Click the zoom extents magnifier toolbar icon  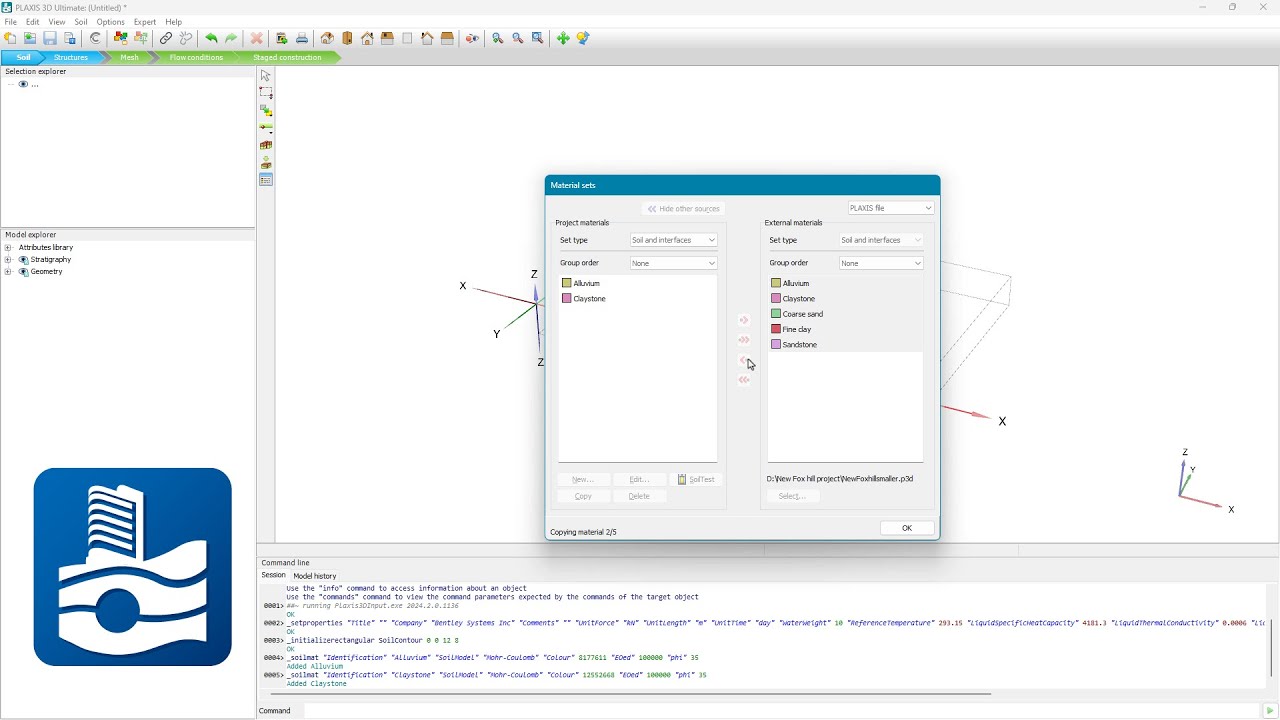(538, 38)
